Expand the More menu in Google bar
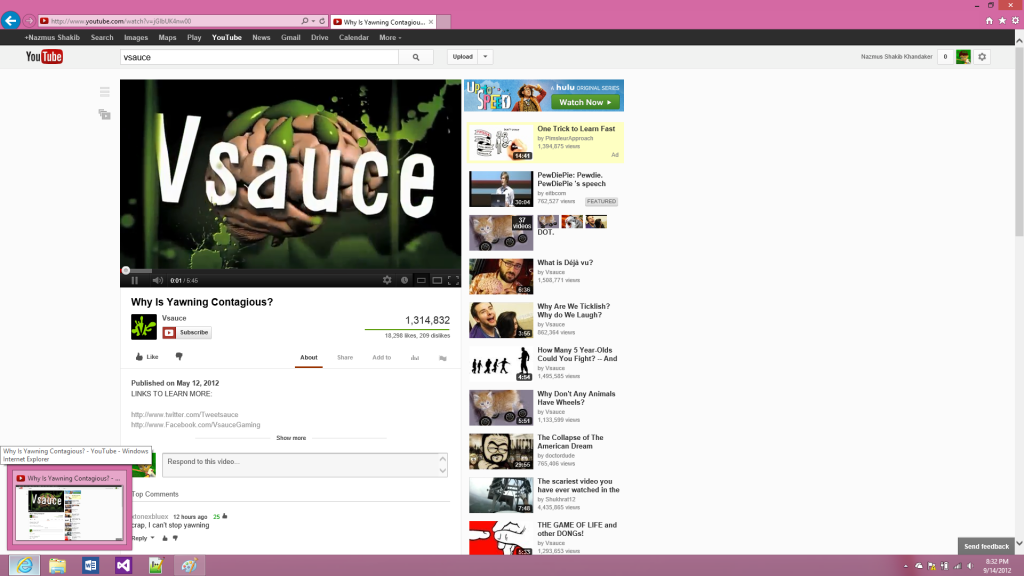The height and width of the screenshot is (576, 1024). (390, 38)
